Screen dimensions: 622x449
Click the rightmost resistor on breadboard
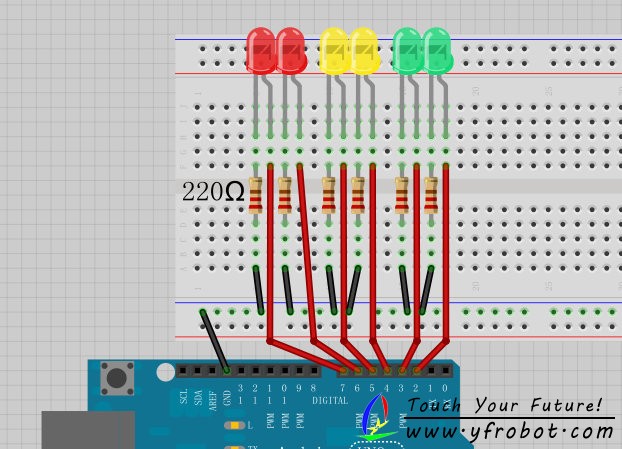coord(431,195)
